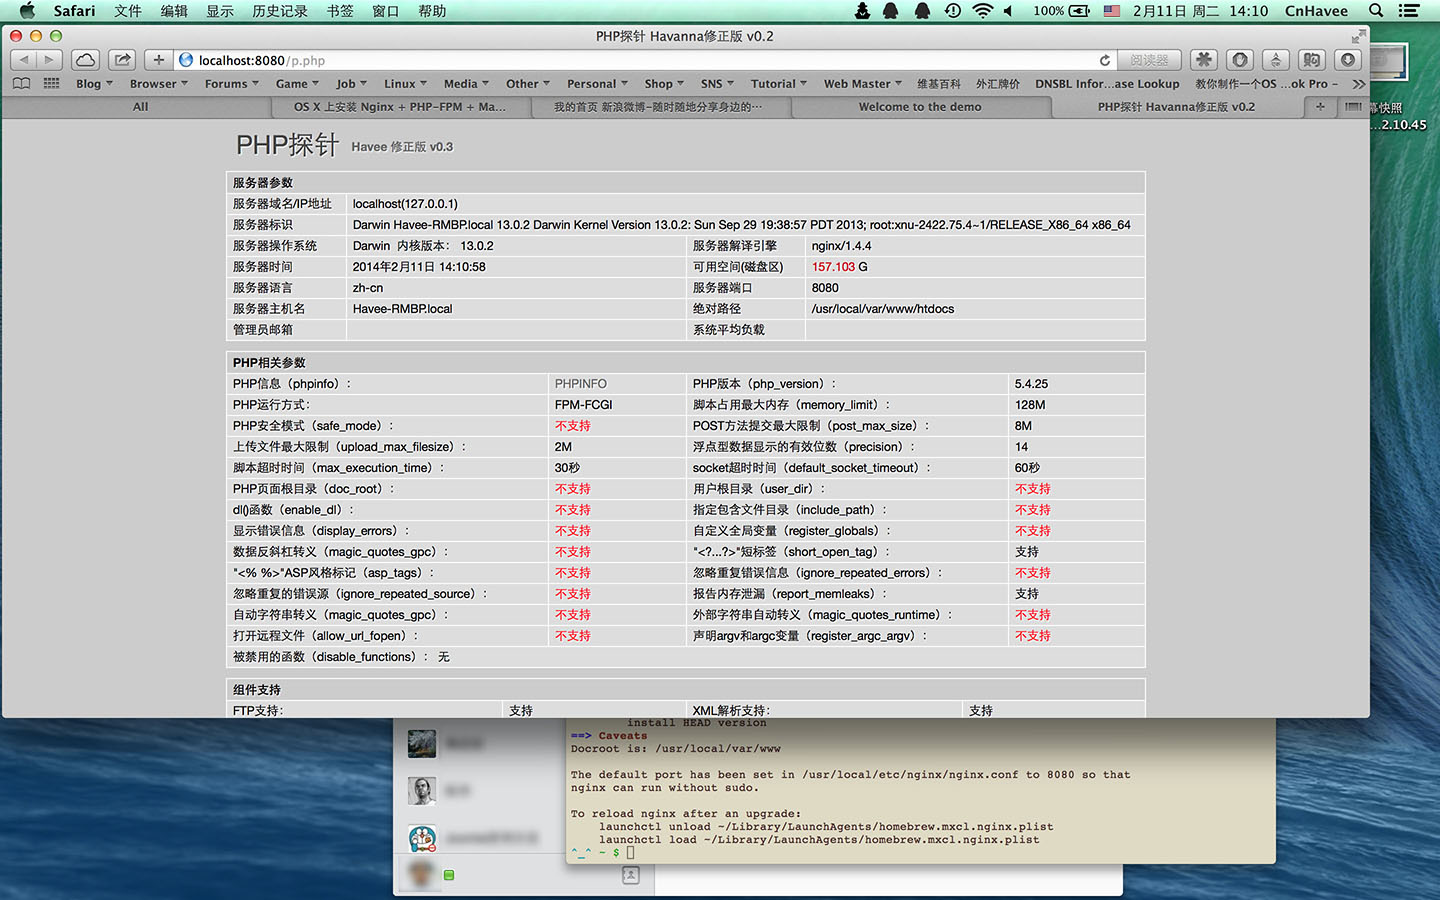Click the Wi-Fi status icon
Screen dimensions: 1440x900
982,11
